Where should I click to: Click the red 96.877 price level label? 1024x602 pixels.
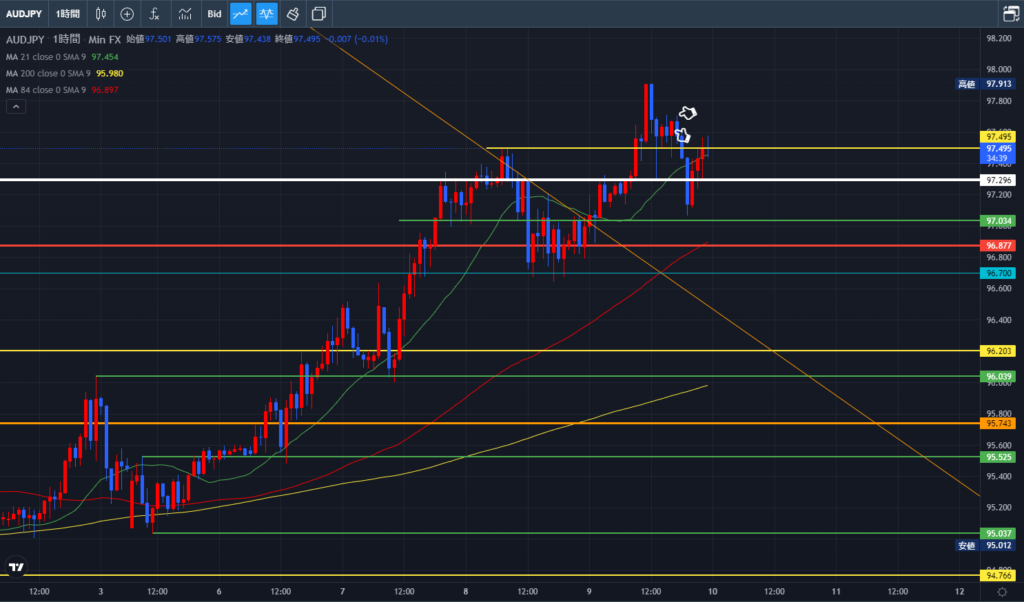coord(1000,245)
